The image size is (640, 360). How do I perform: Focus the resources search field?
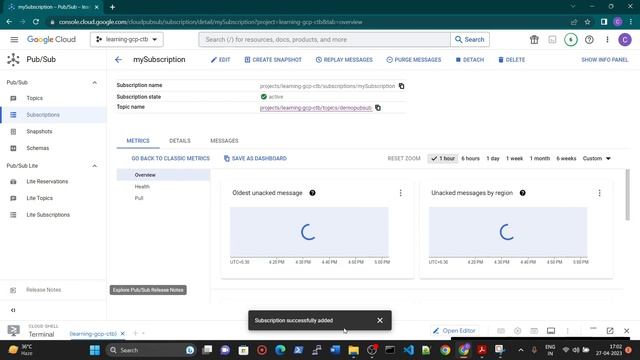pos(324,40)
